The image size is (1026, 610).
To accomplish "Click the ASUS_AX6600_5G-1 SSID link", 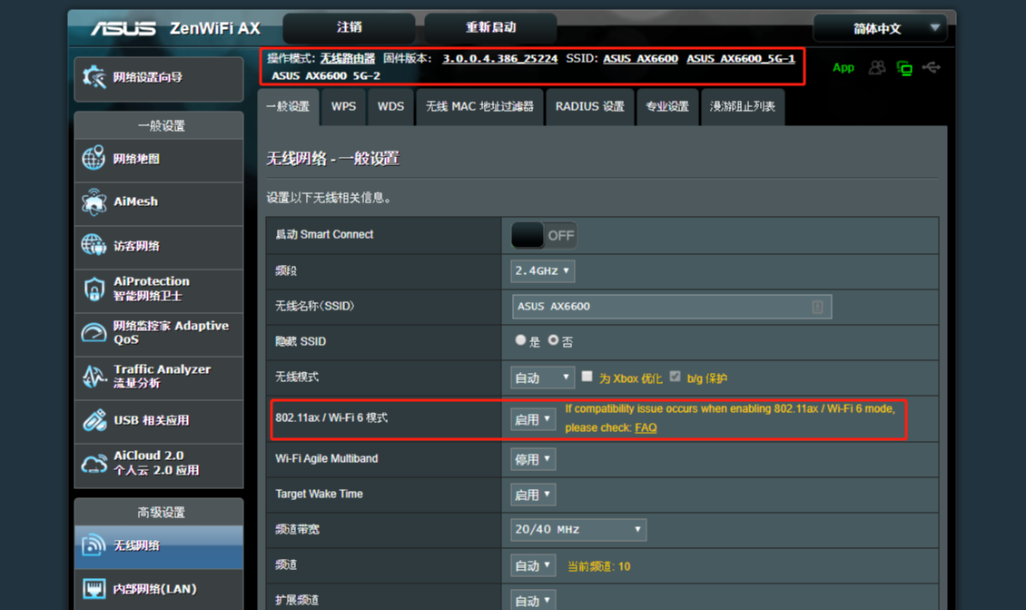I will [x=741, y=59].
